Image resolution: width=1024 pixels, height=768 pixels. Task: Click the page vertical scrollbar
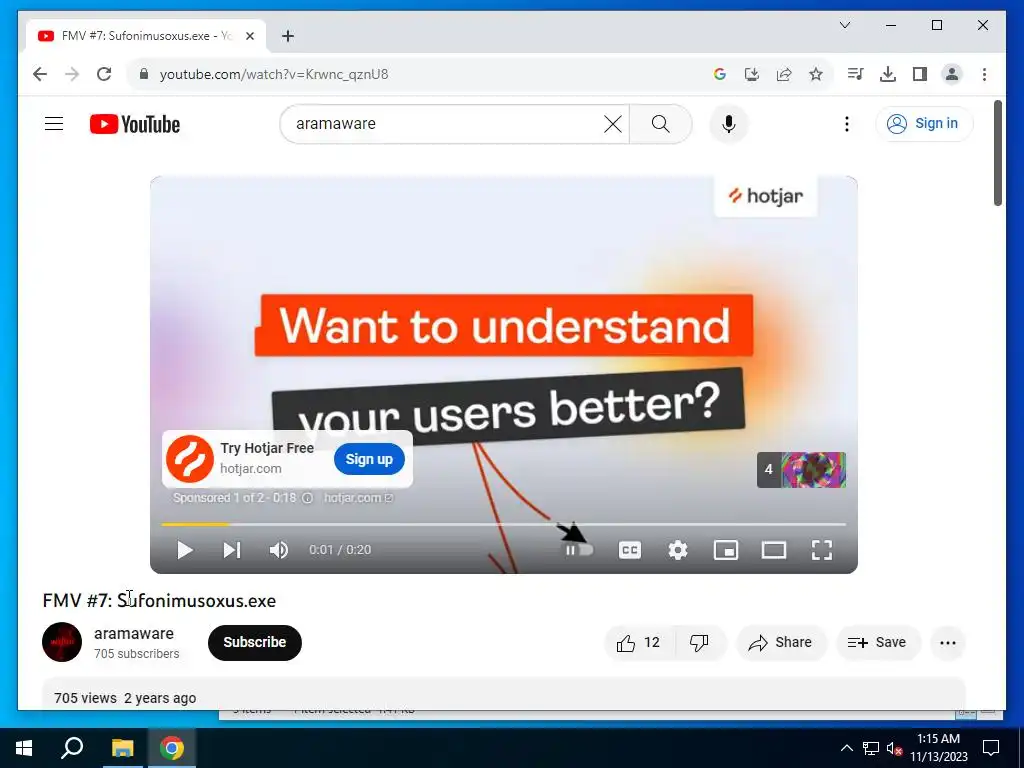click(x=997, y=153)
